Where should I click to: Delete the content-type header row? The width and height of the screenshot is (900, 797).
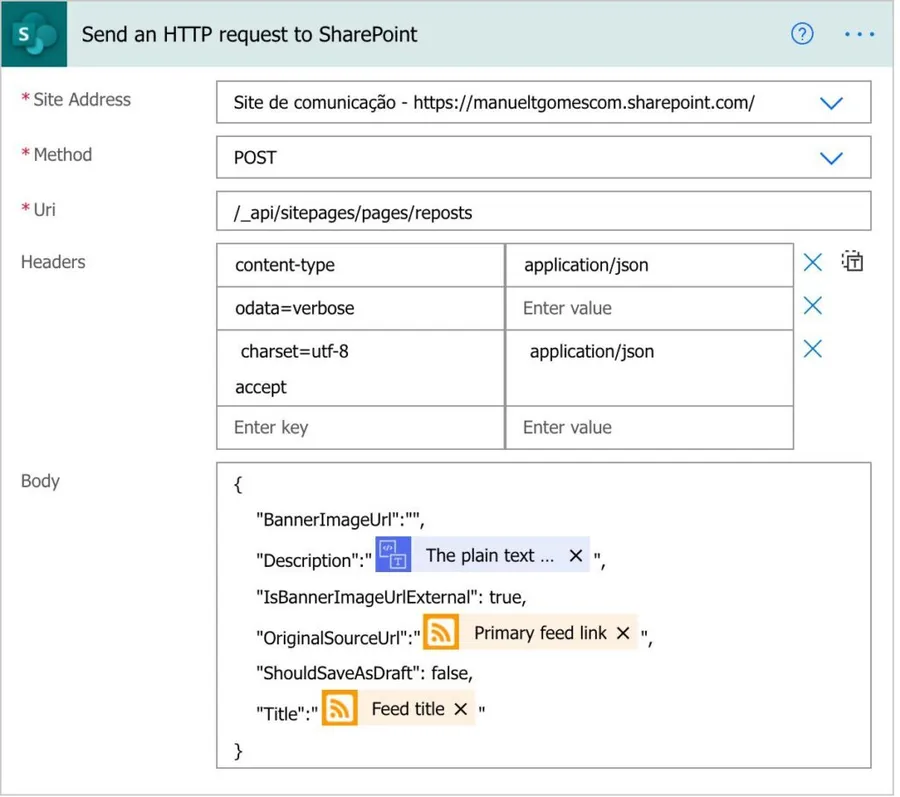(813, 262)
